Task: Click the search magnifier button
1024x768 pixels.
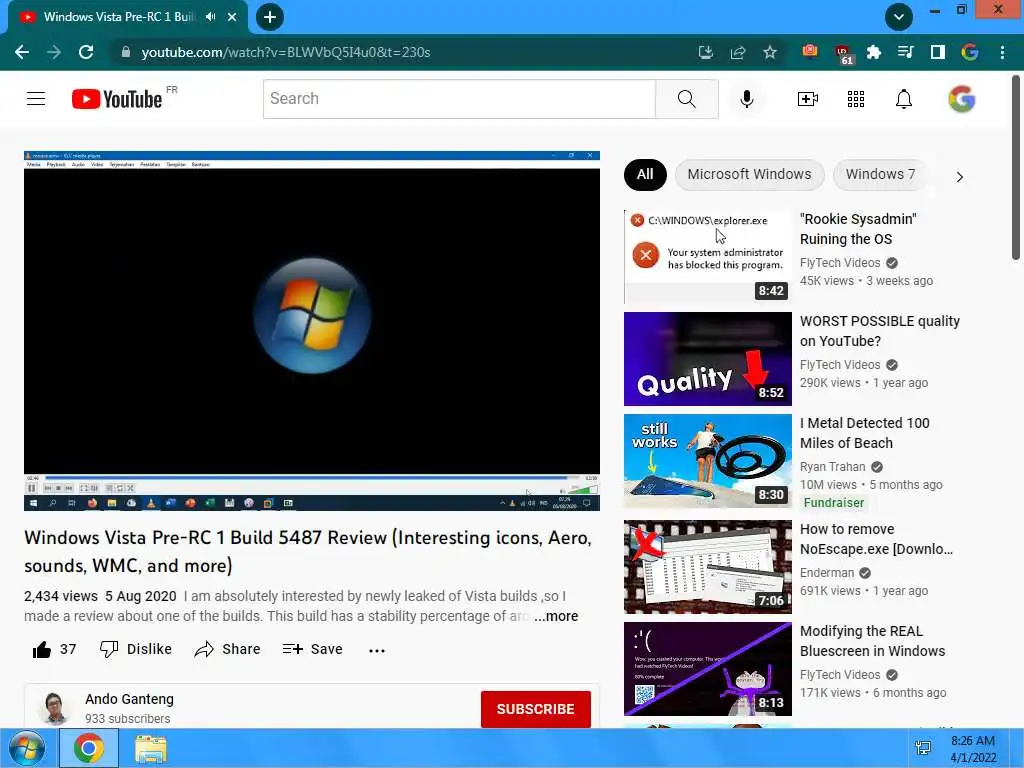Action: coord(686,99)
